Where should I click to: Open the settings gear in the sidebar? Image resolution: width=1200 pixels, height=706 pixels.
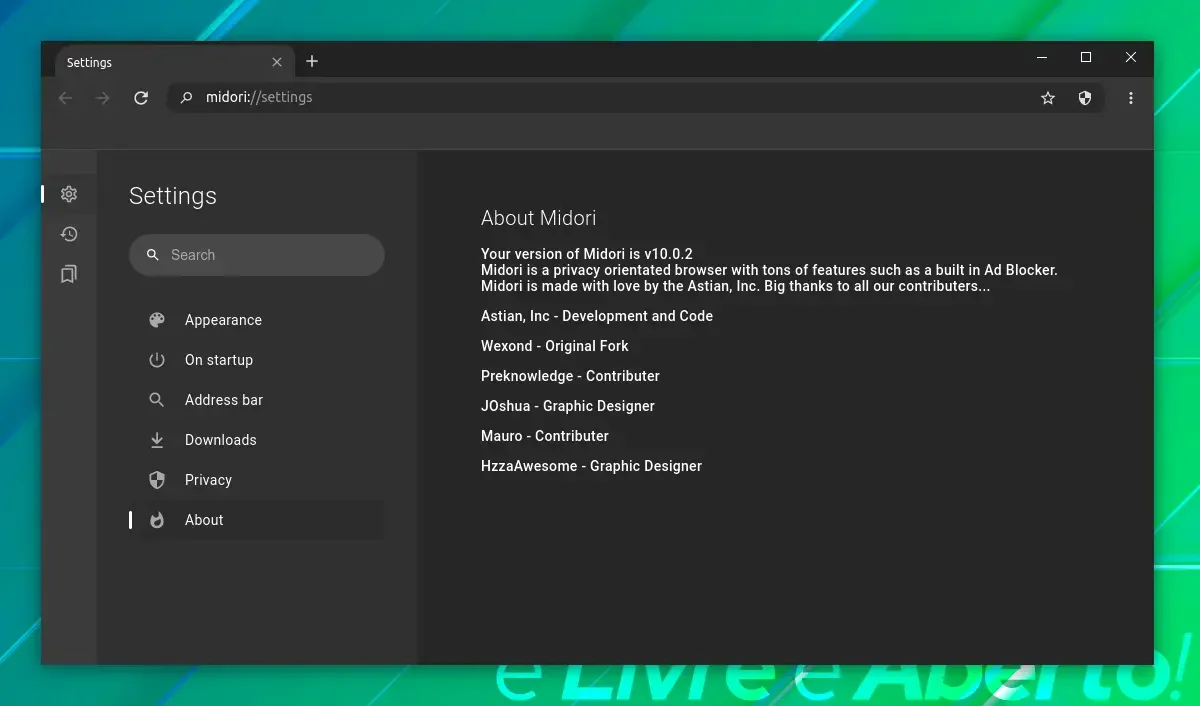click(69, 194)
